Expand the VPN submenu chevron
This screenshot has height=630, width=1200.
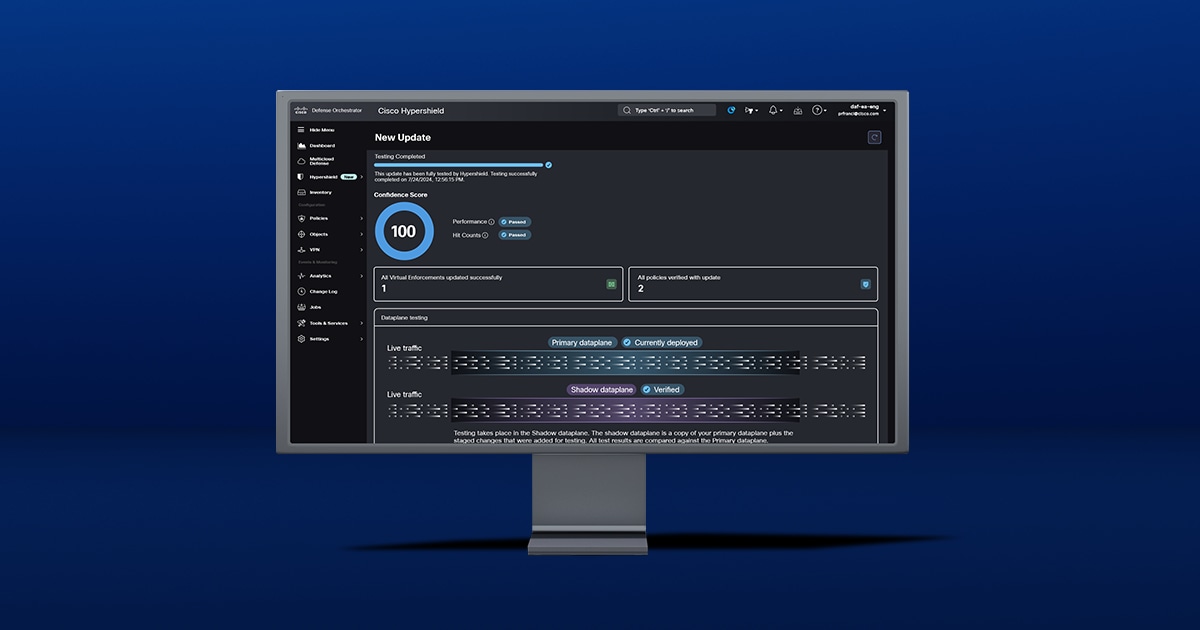coord(361,249)
